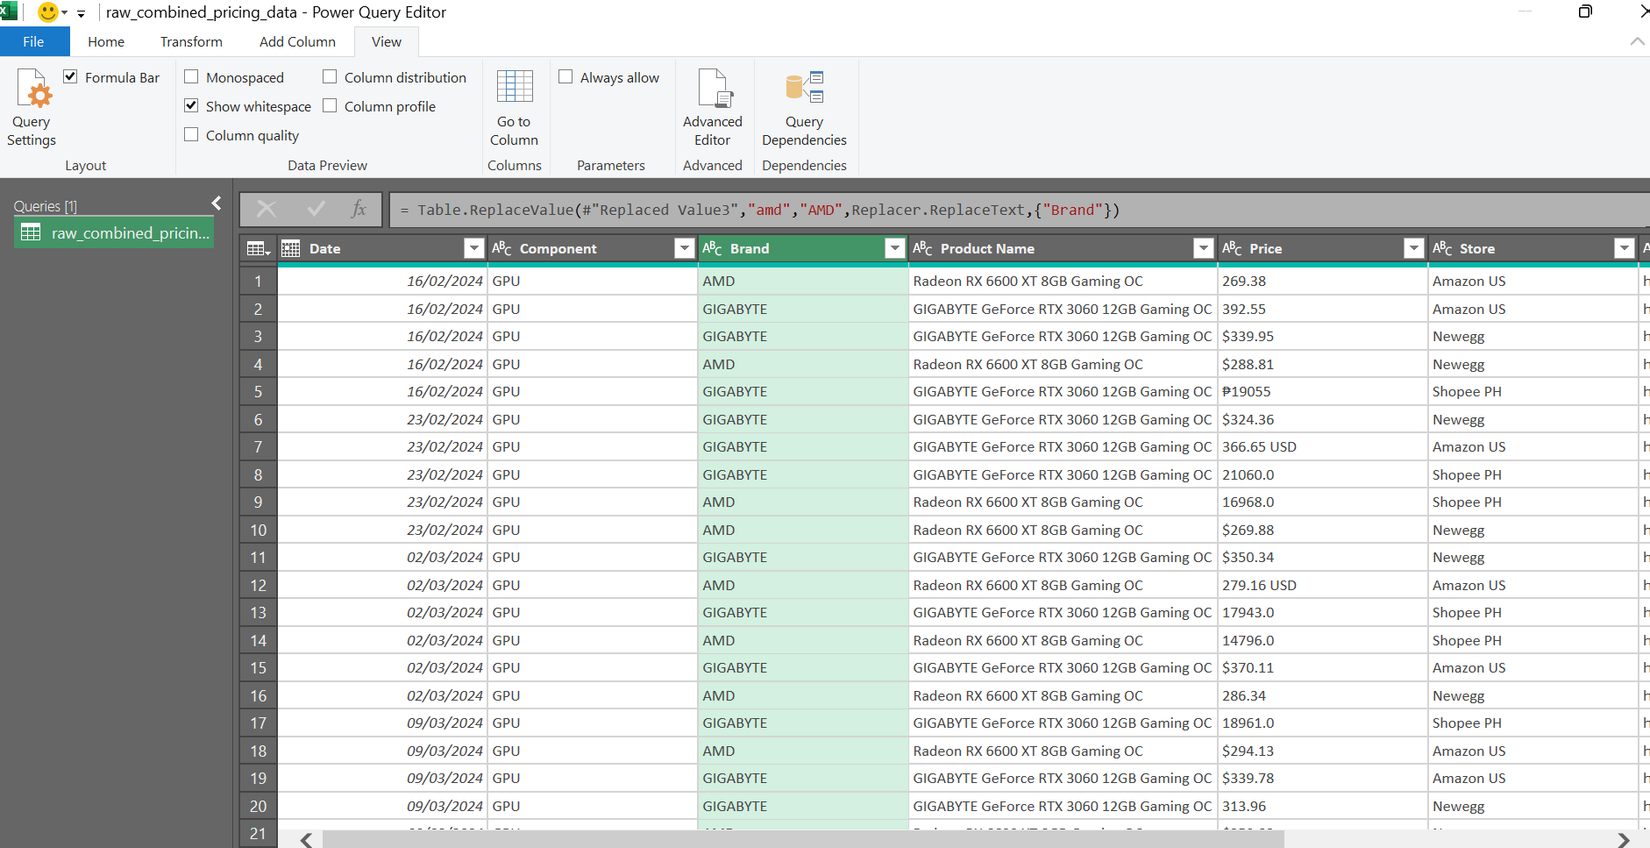Click the table menu icon in grid corner
Viewport: 1650px width, 848px height.
[x=258, y=249]
